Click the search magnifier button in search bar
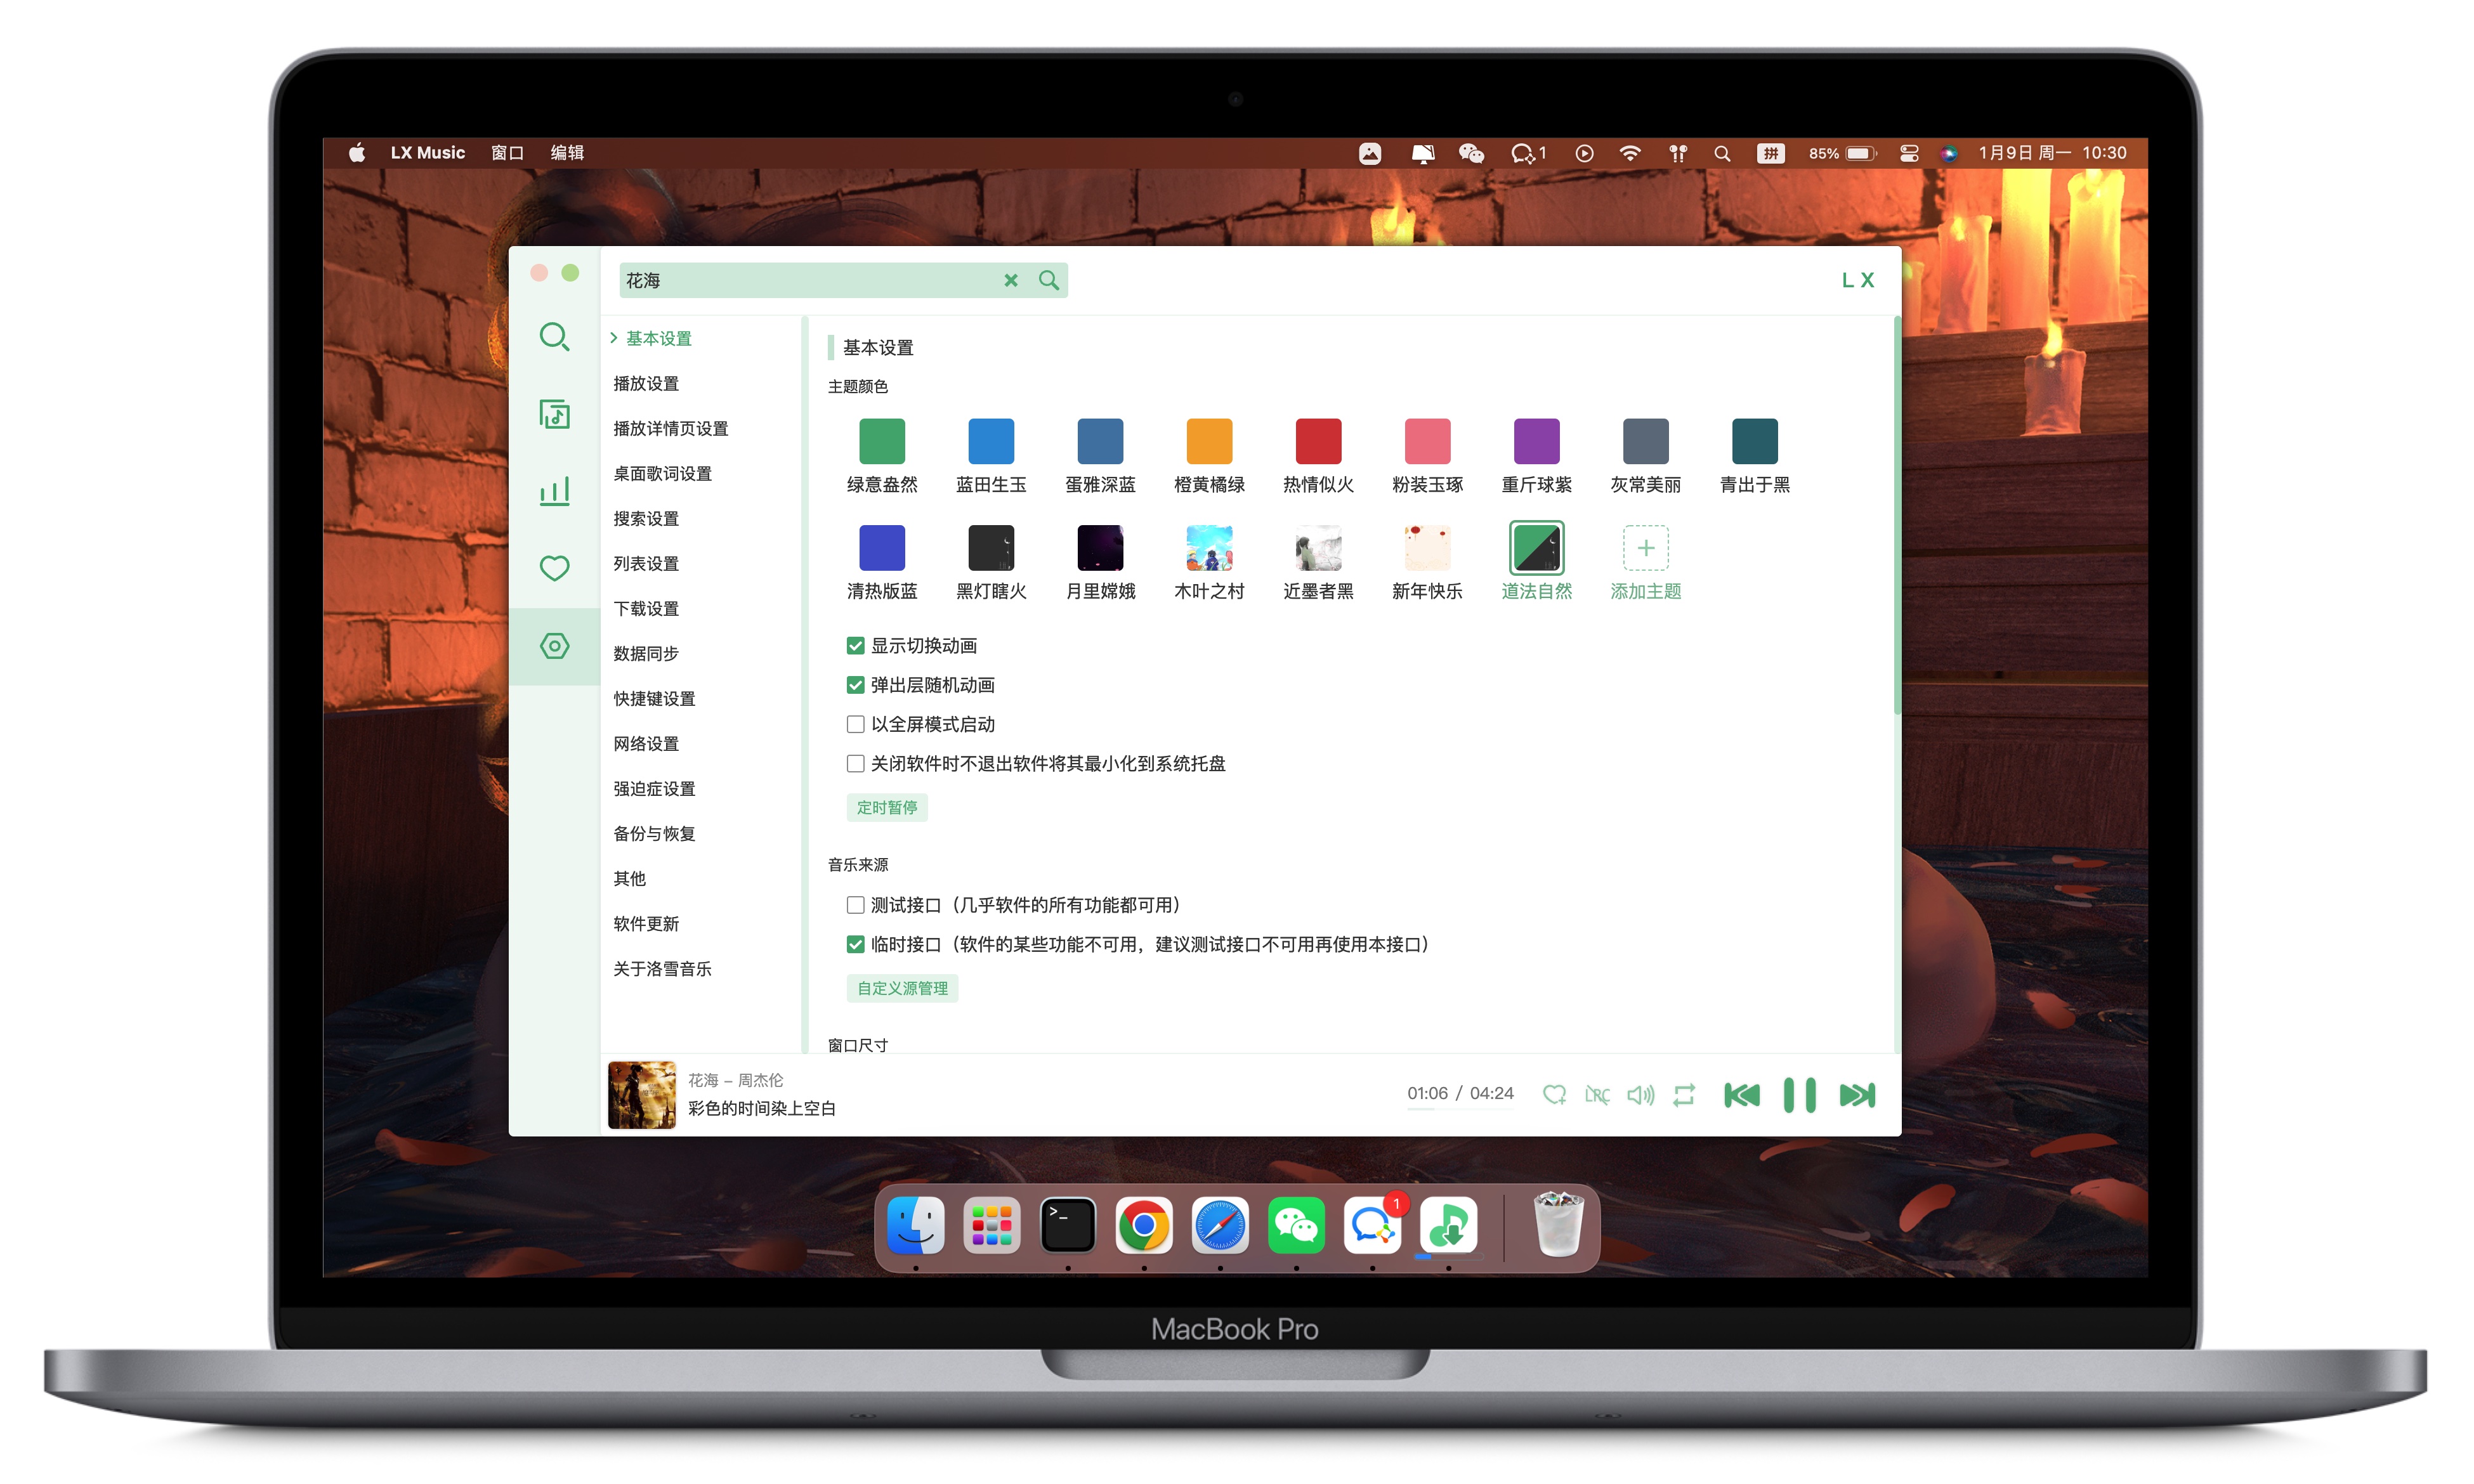The image size is (2474, 1484). point(1048,280)
